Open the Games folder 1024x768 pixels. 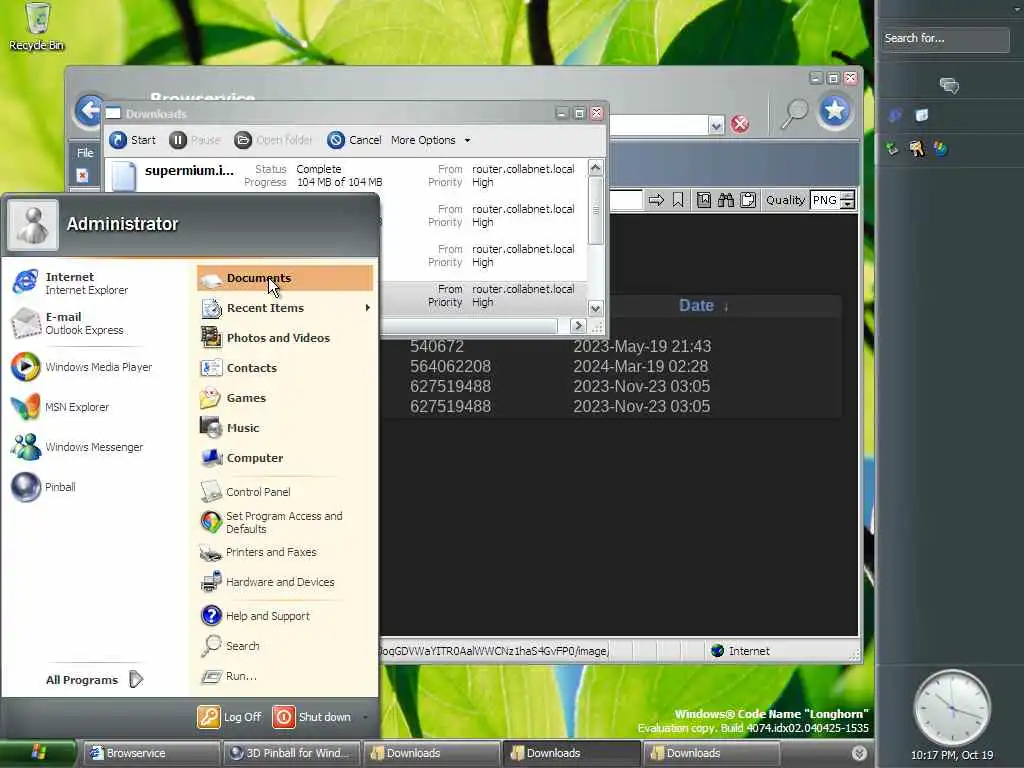pos(285,398)
